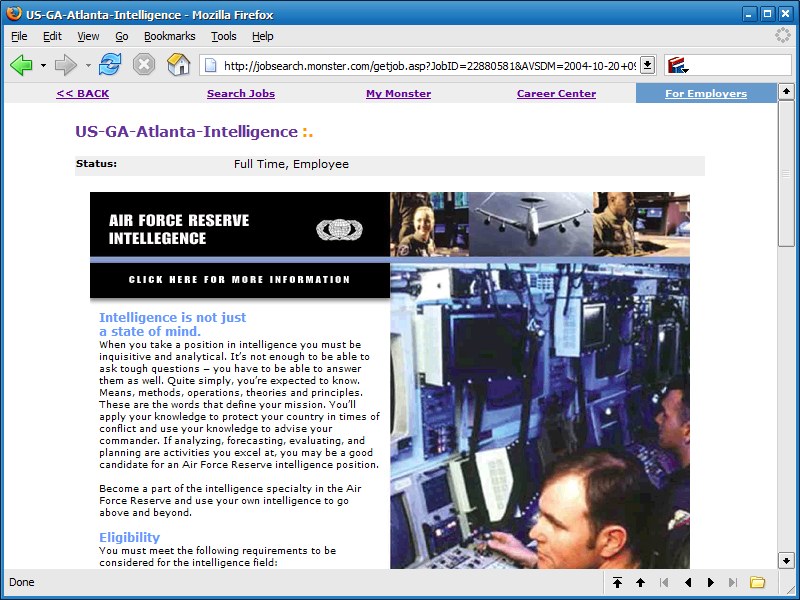Screen dimensions: 800x600
Task: Click the gray Forward arrow button
Action: (65, 65)
